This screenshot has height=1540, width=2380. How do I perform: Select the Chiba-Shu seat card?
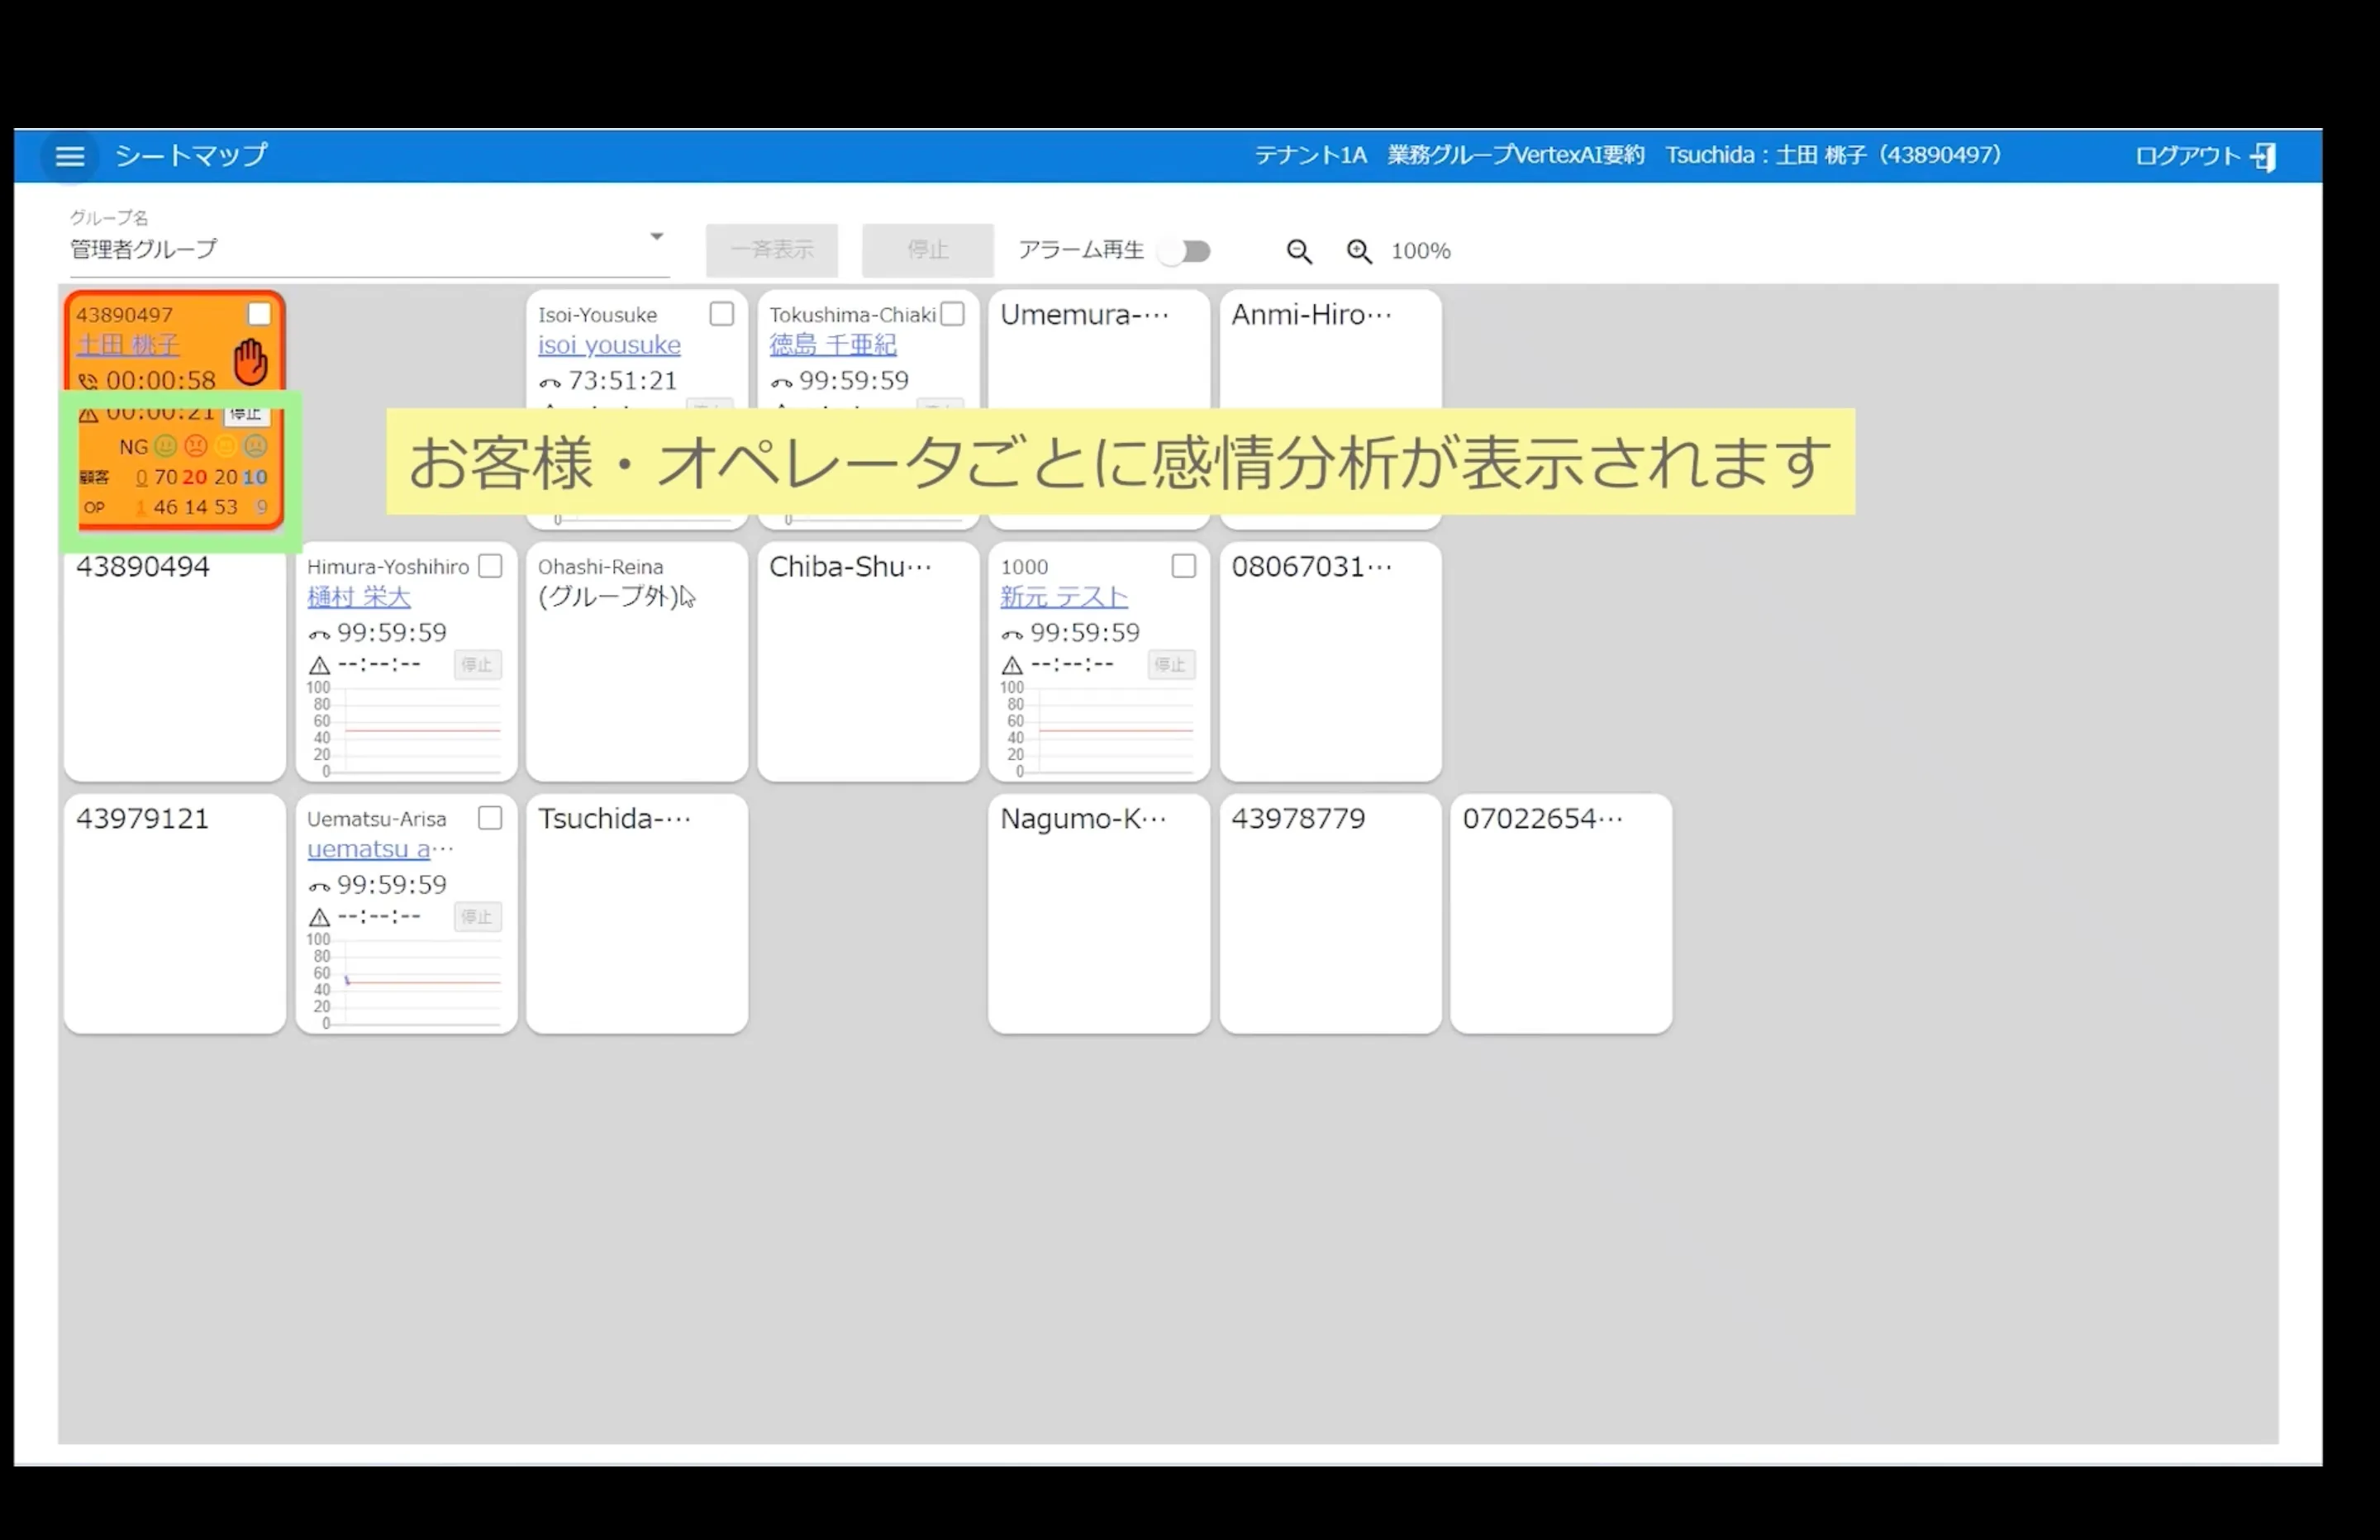pos(868,662)
